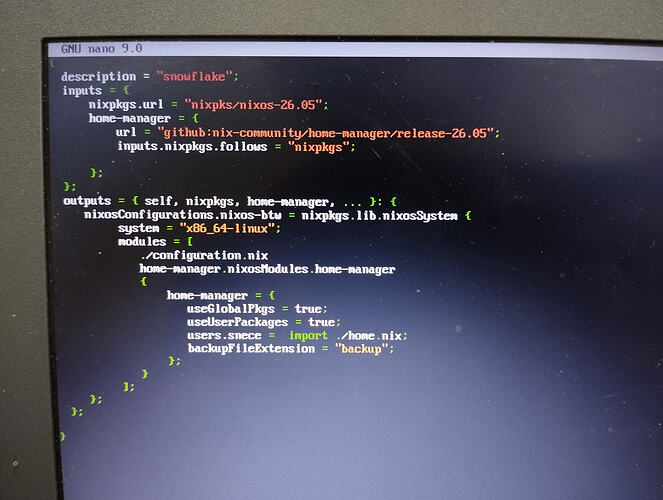Click the "x86_64-linux" system string
Viewport: 663px width, 500px height.
click(x=228, y=229)
